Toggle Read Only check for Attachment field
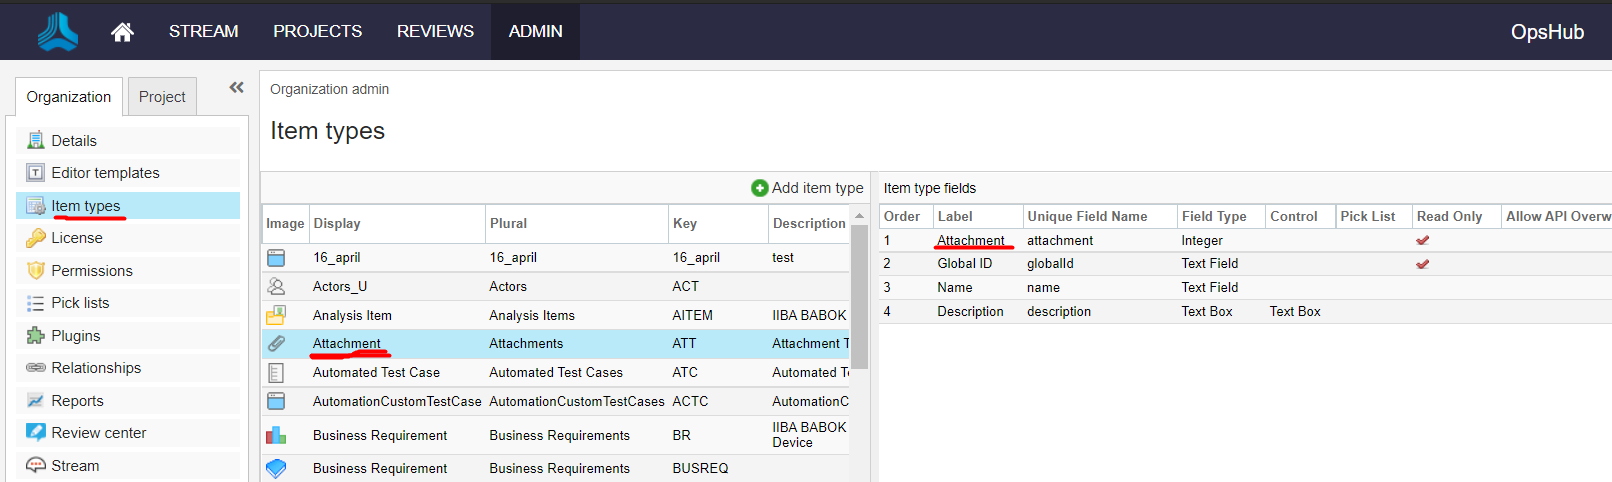This screenshot has width=1612, height=482. [1422, 241]
